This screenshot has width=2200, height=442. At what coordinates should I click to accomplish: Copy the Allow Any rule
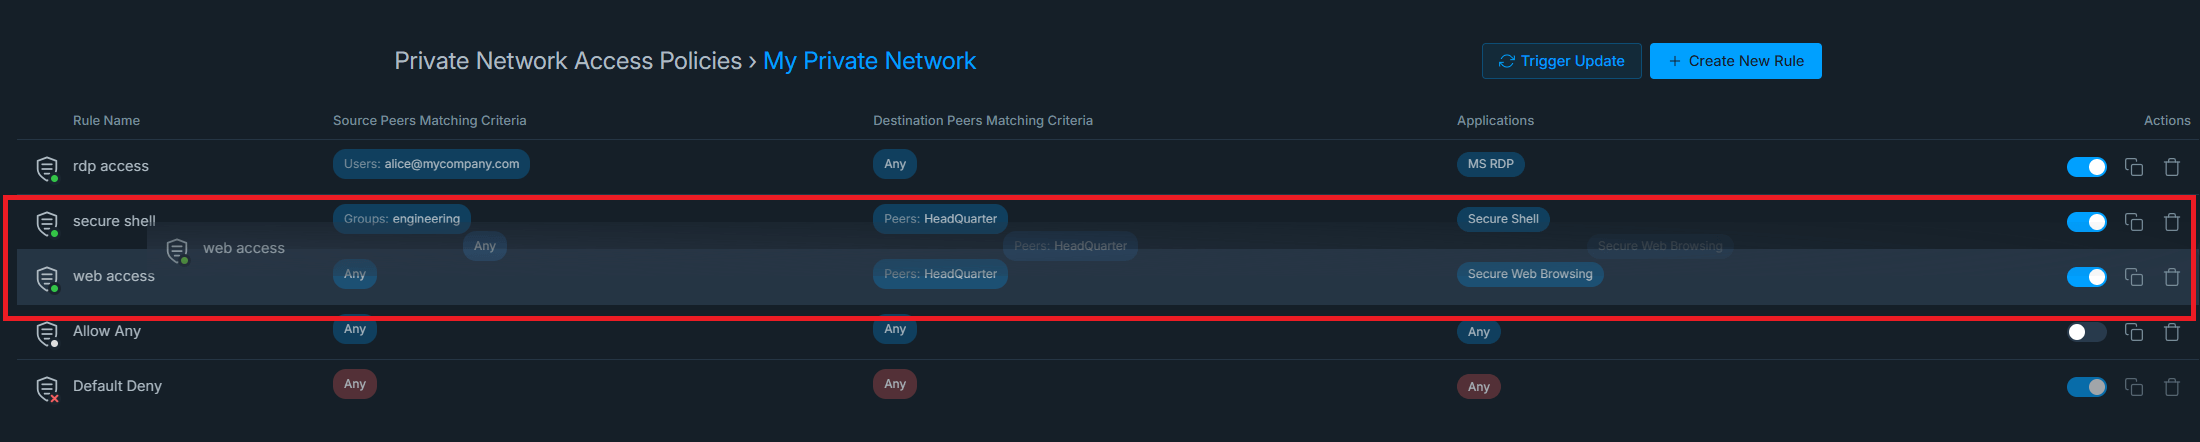(x=2133, y=332)
